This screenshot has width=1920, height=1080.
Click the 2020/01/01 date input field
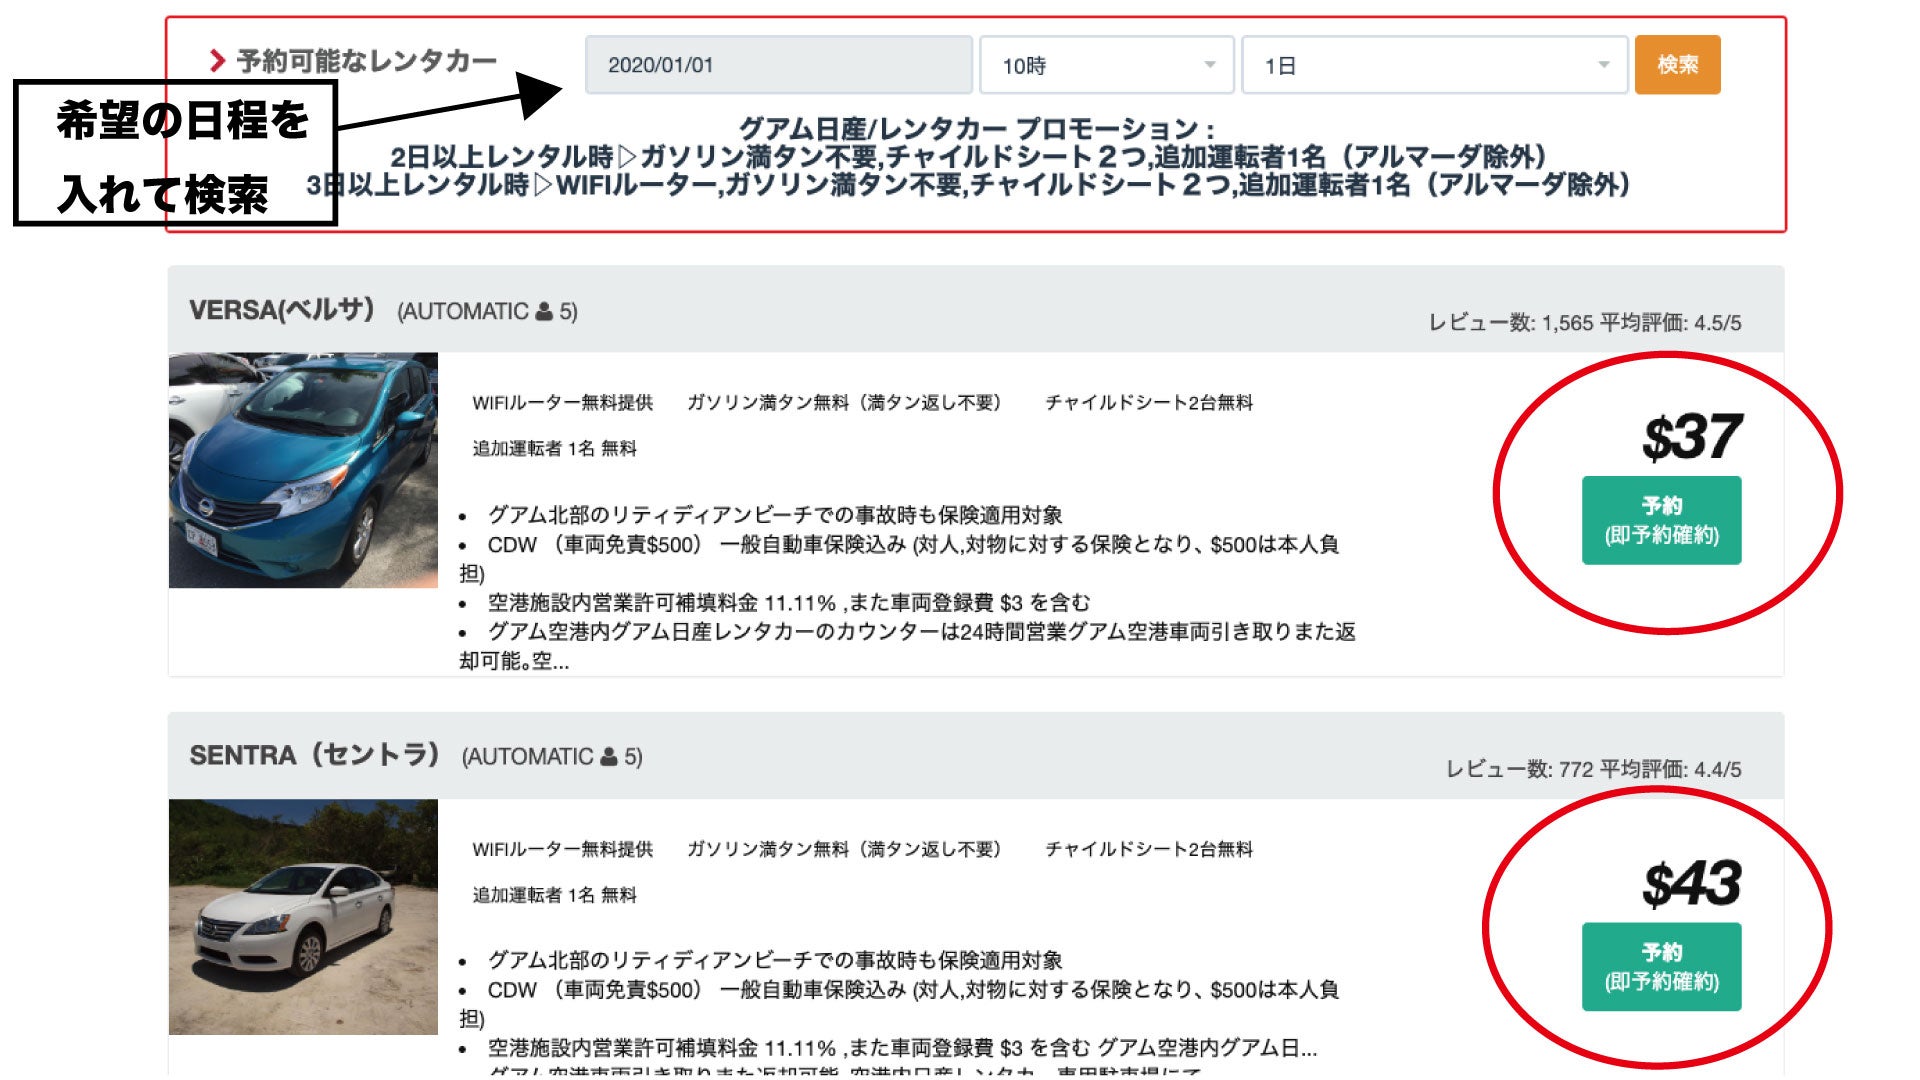click(x=778, y=65)
